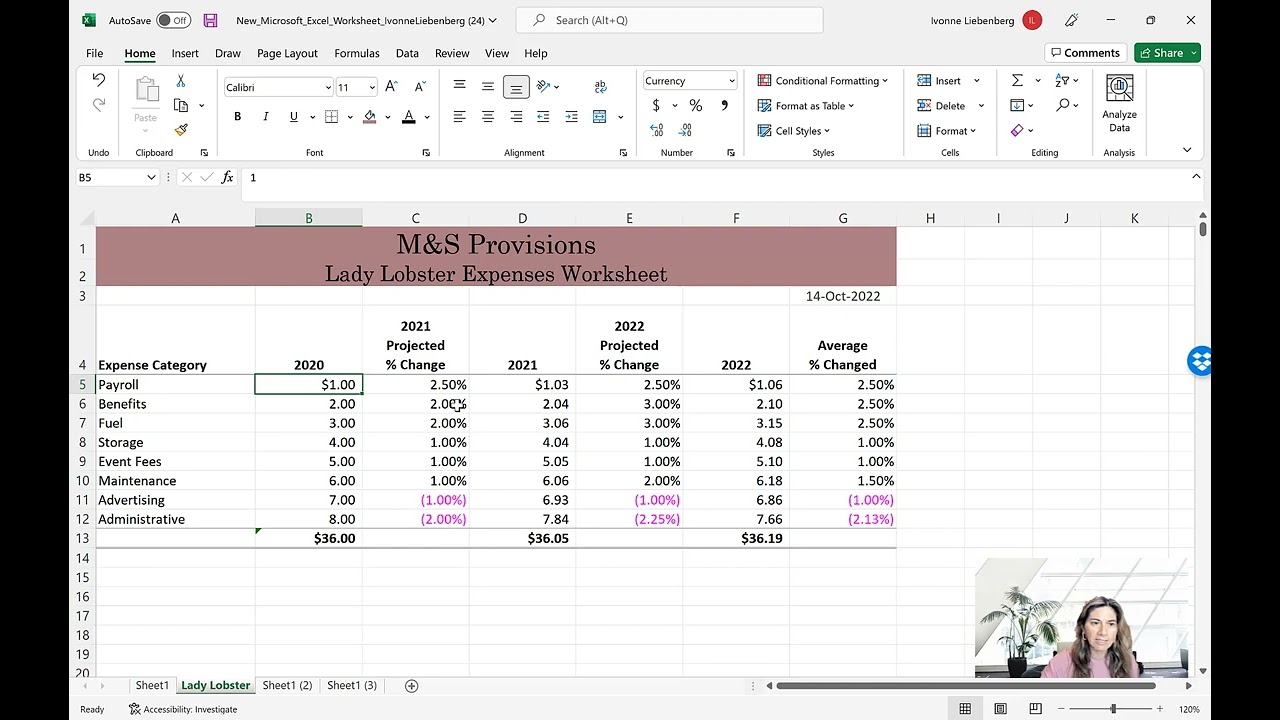Image resolution: width=1280 pixels, height=720 pixels.
Task: Switch to the Insert tab
Action: click(185, 53)
